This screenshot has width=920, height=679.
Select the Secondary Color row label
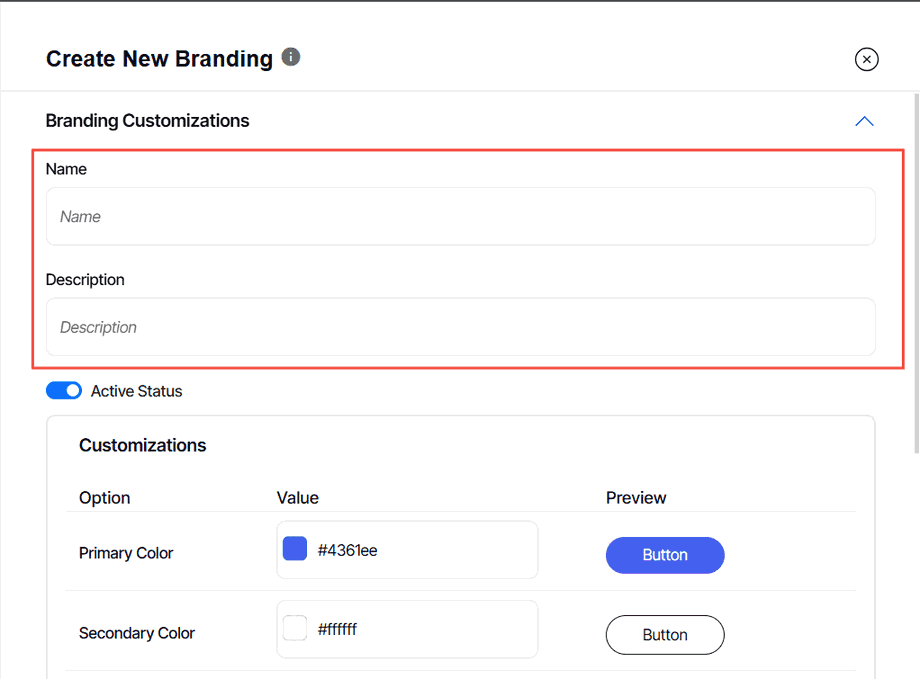click(x=137, y=633)
